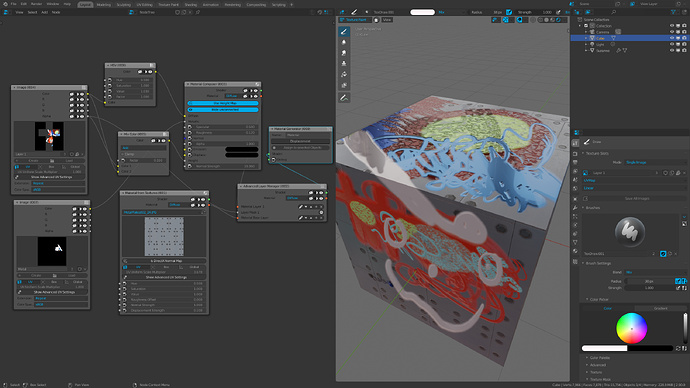Pick a hue on the color wheel
The width and height of the screenshot is (690, 388).
coord(631,328)
